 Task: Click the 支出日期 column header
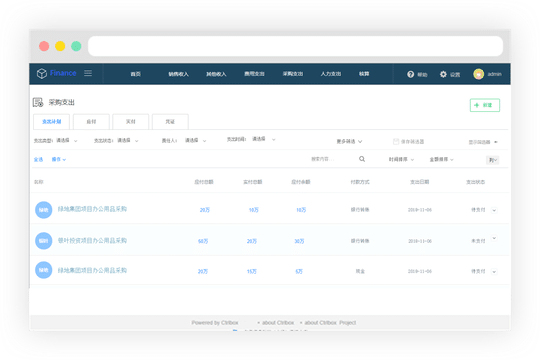pos(419,182)
